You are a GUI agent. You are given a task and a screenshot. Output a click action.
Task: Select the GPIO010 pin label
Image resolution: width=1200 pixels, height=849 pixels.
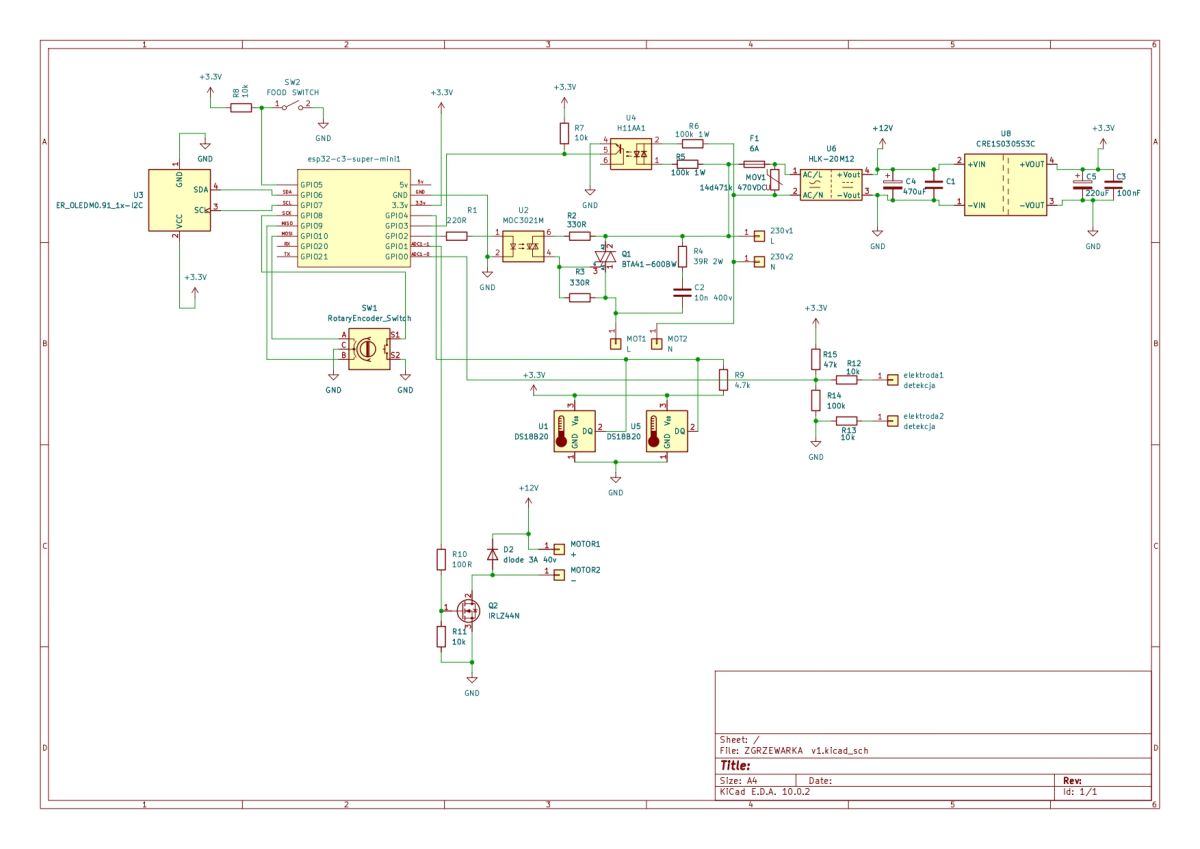point(314,236)
